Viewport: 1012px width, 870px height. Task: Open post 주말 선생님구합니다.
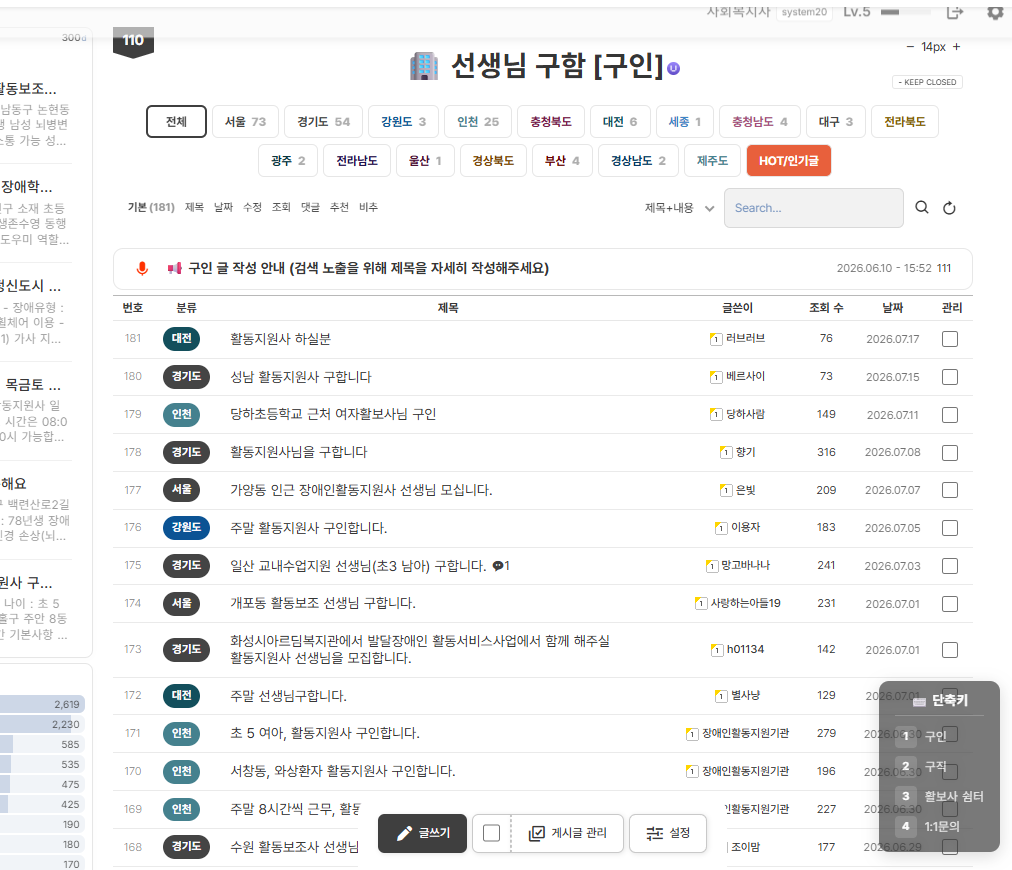[x=288, y=696]
